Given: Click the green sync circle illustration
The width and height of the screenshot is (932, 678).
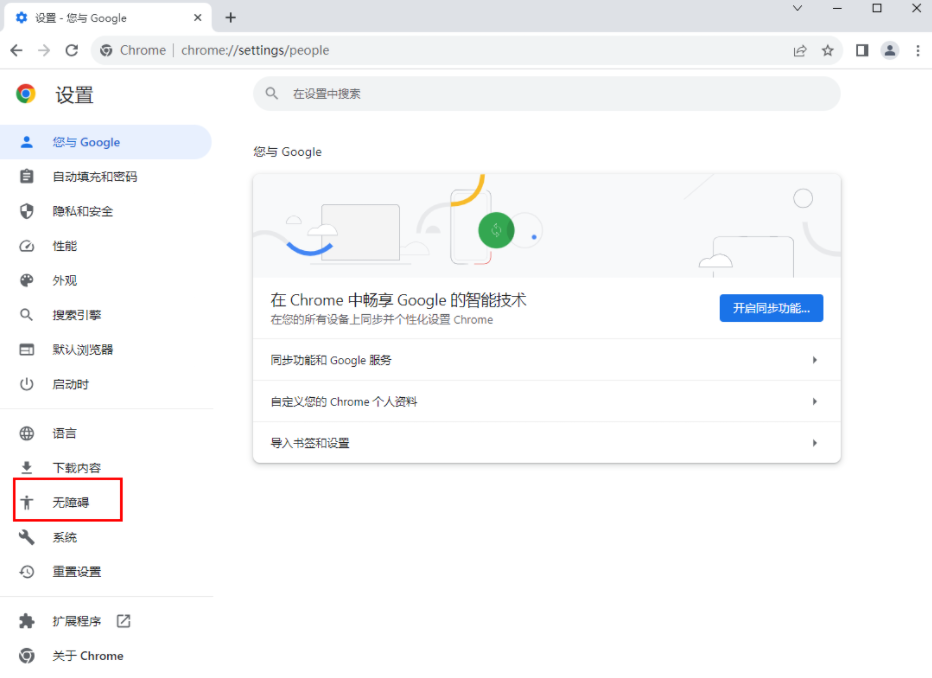Looking at the screenshot, I should point(496,231).
